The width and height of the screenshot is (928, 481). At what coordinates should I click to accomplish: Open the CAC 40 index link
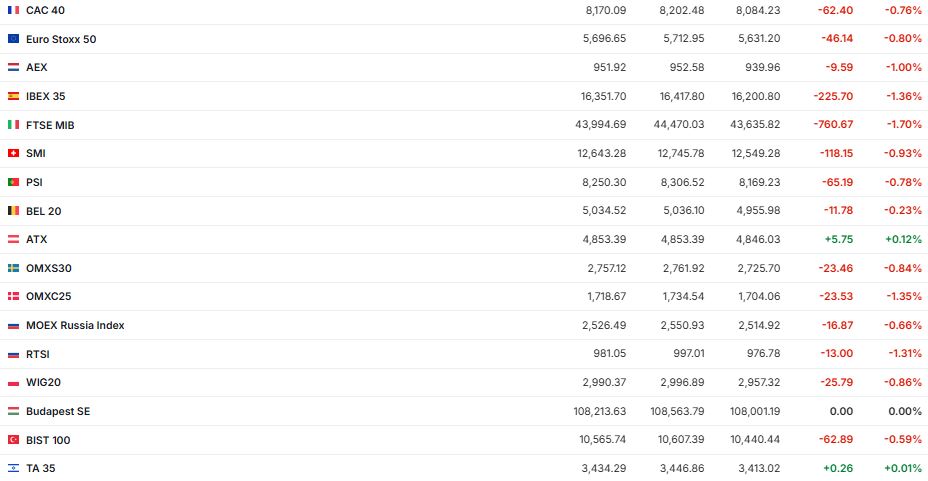click(x=45, y=10)
